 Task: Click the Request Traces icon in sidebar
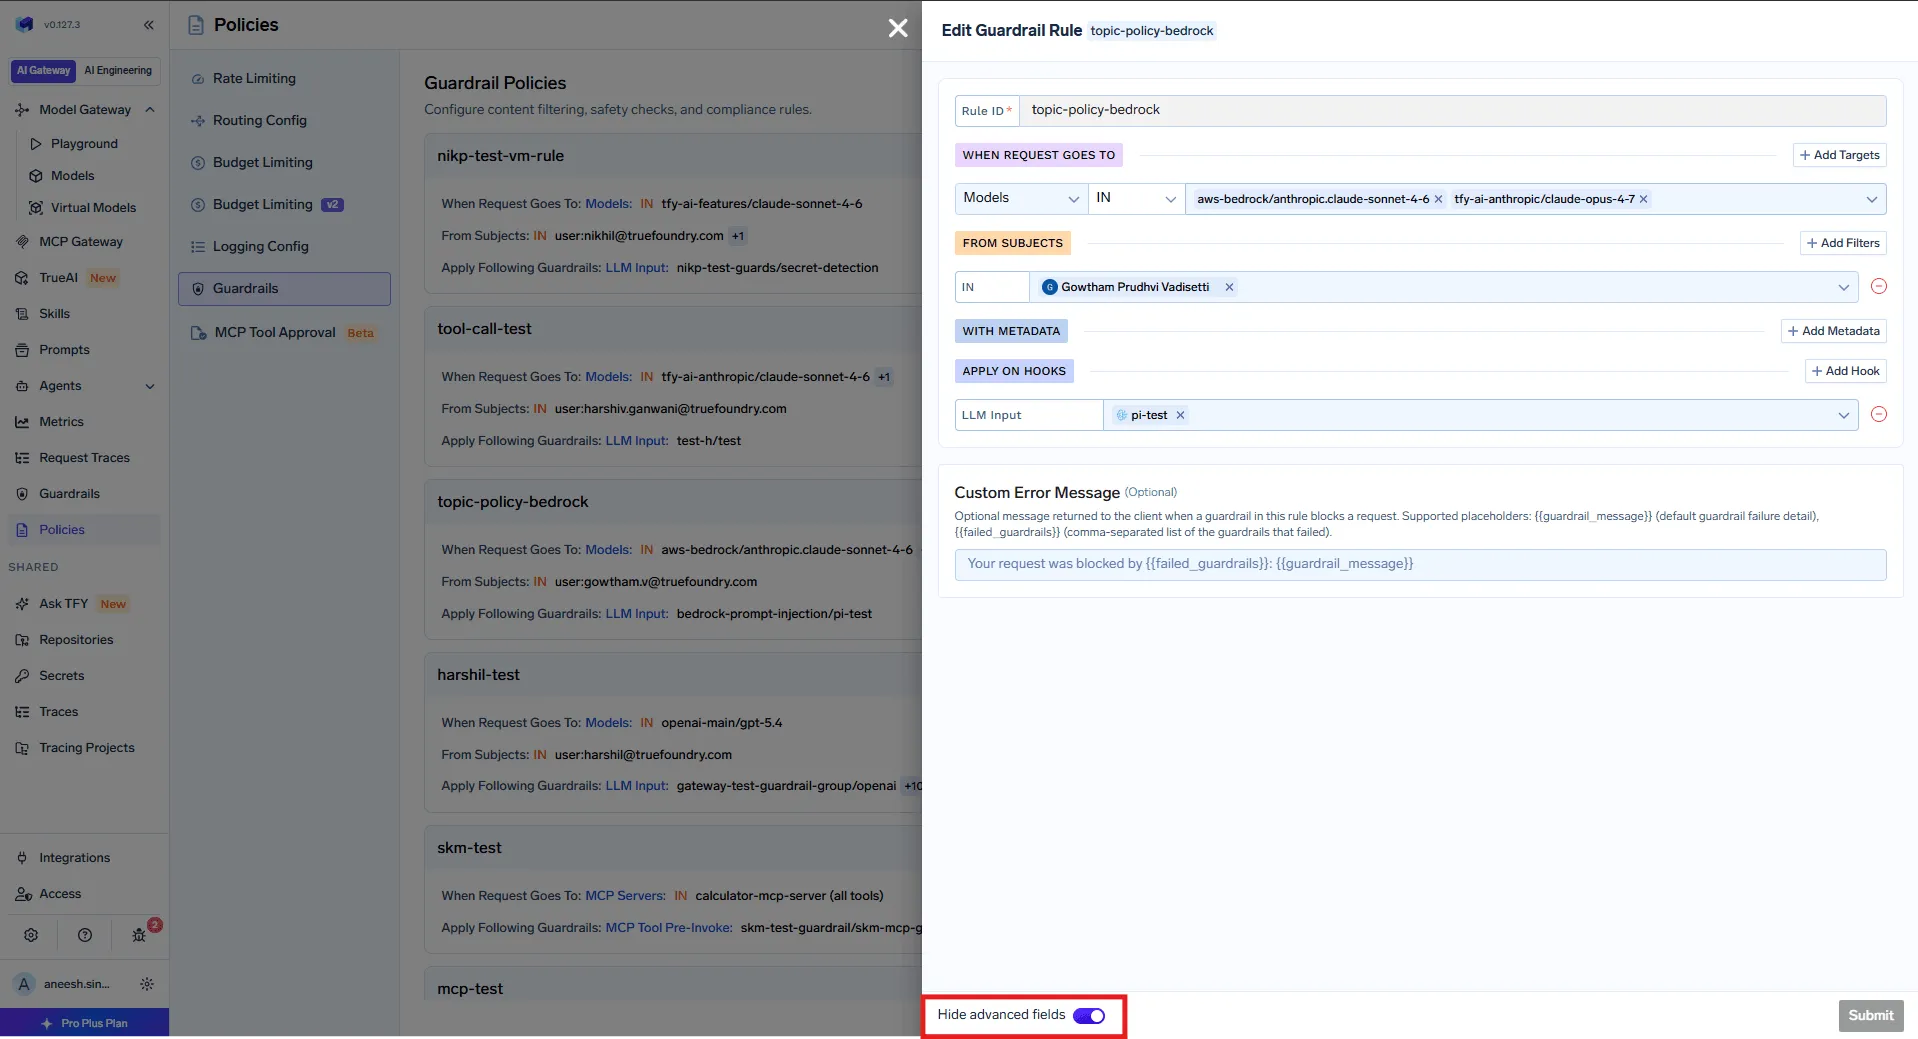pos(22,458)
